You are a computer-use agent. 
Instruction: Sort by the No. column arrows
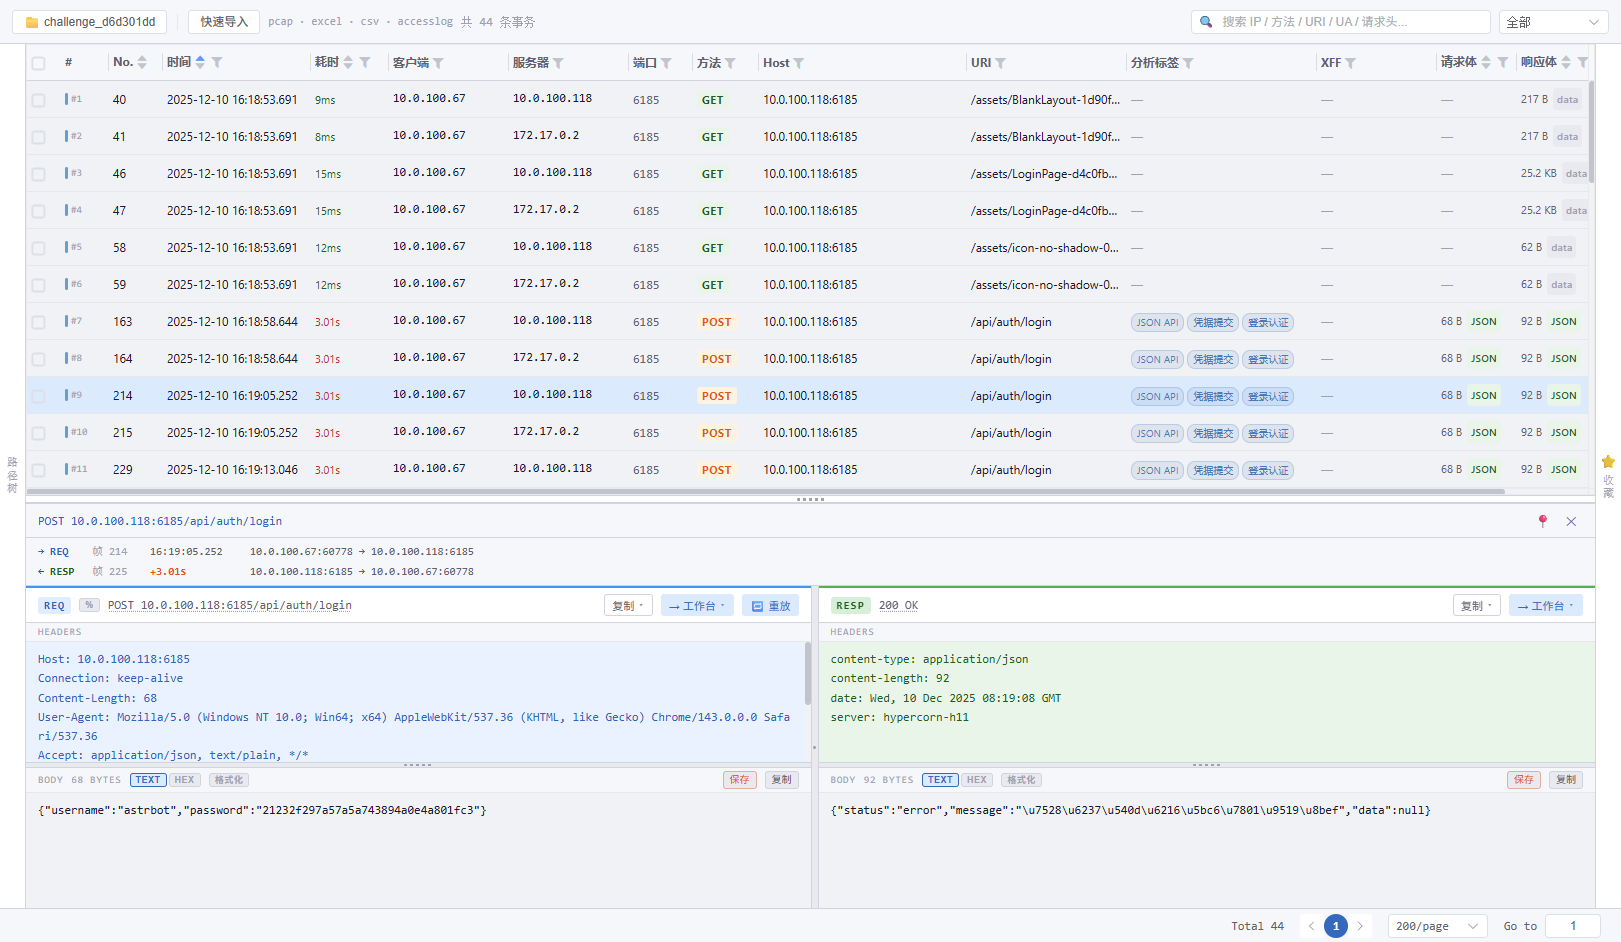(142, 62)
